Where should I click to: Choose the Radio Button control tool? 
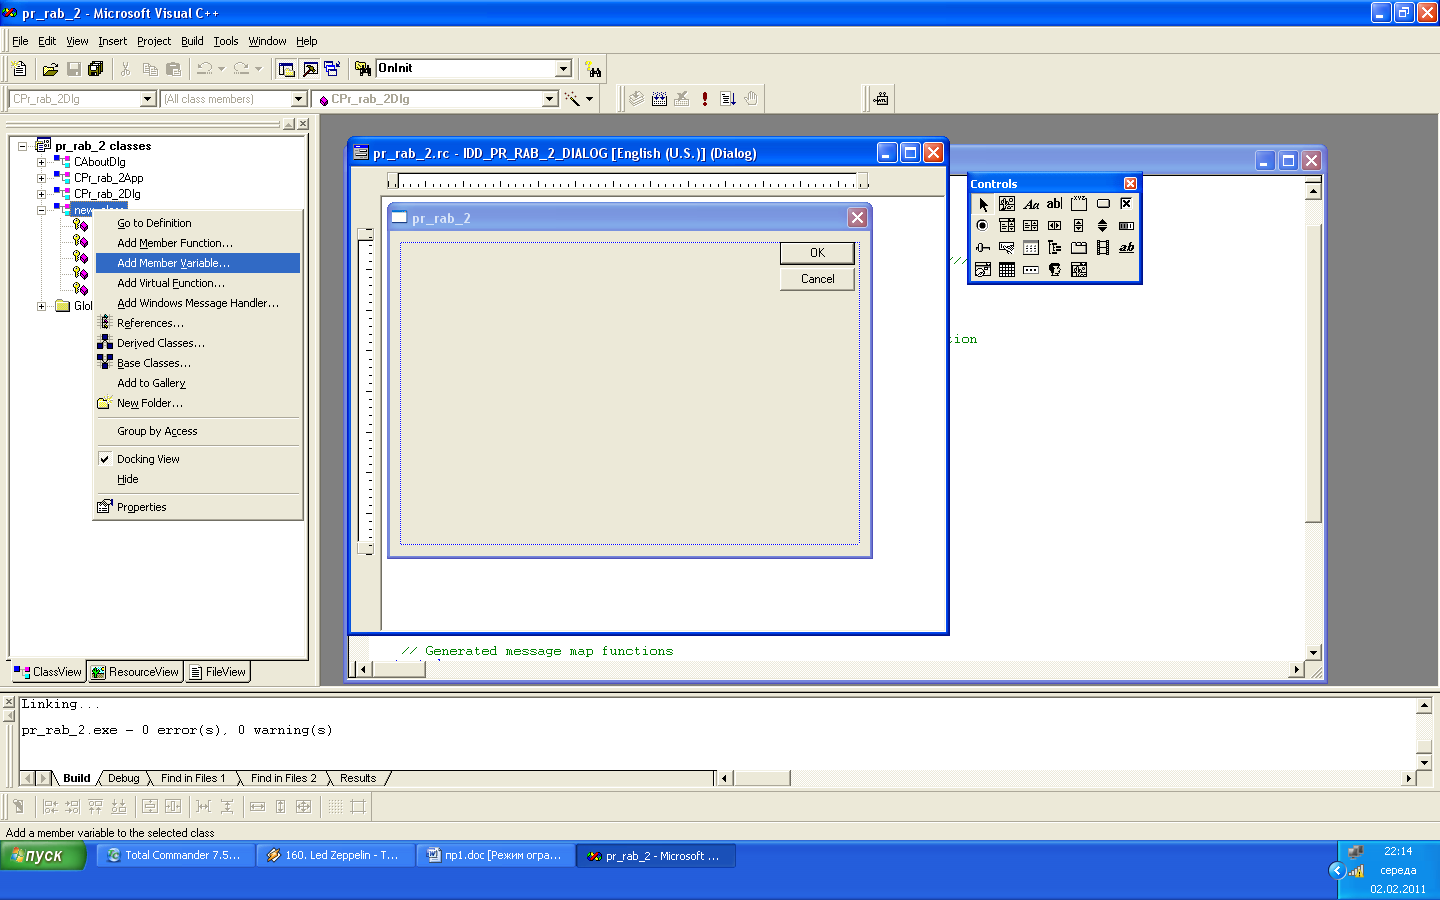(x=983, y=226)
